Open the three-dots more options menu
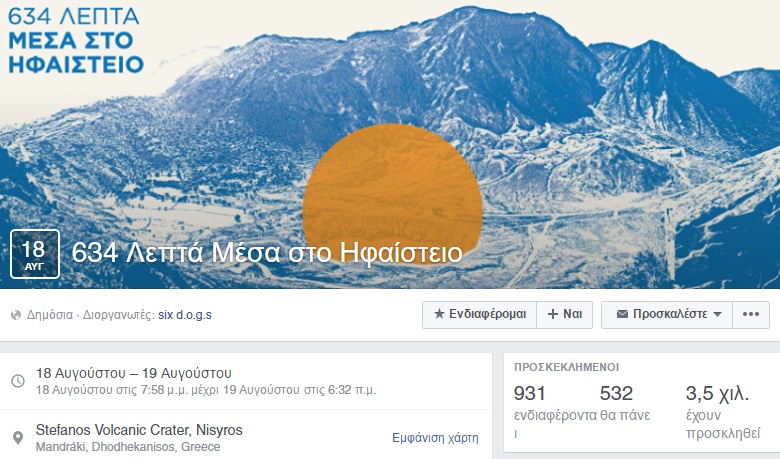This screenshot has height=459, width=780. [751, 314]
